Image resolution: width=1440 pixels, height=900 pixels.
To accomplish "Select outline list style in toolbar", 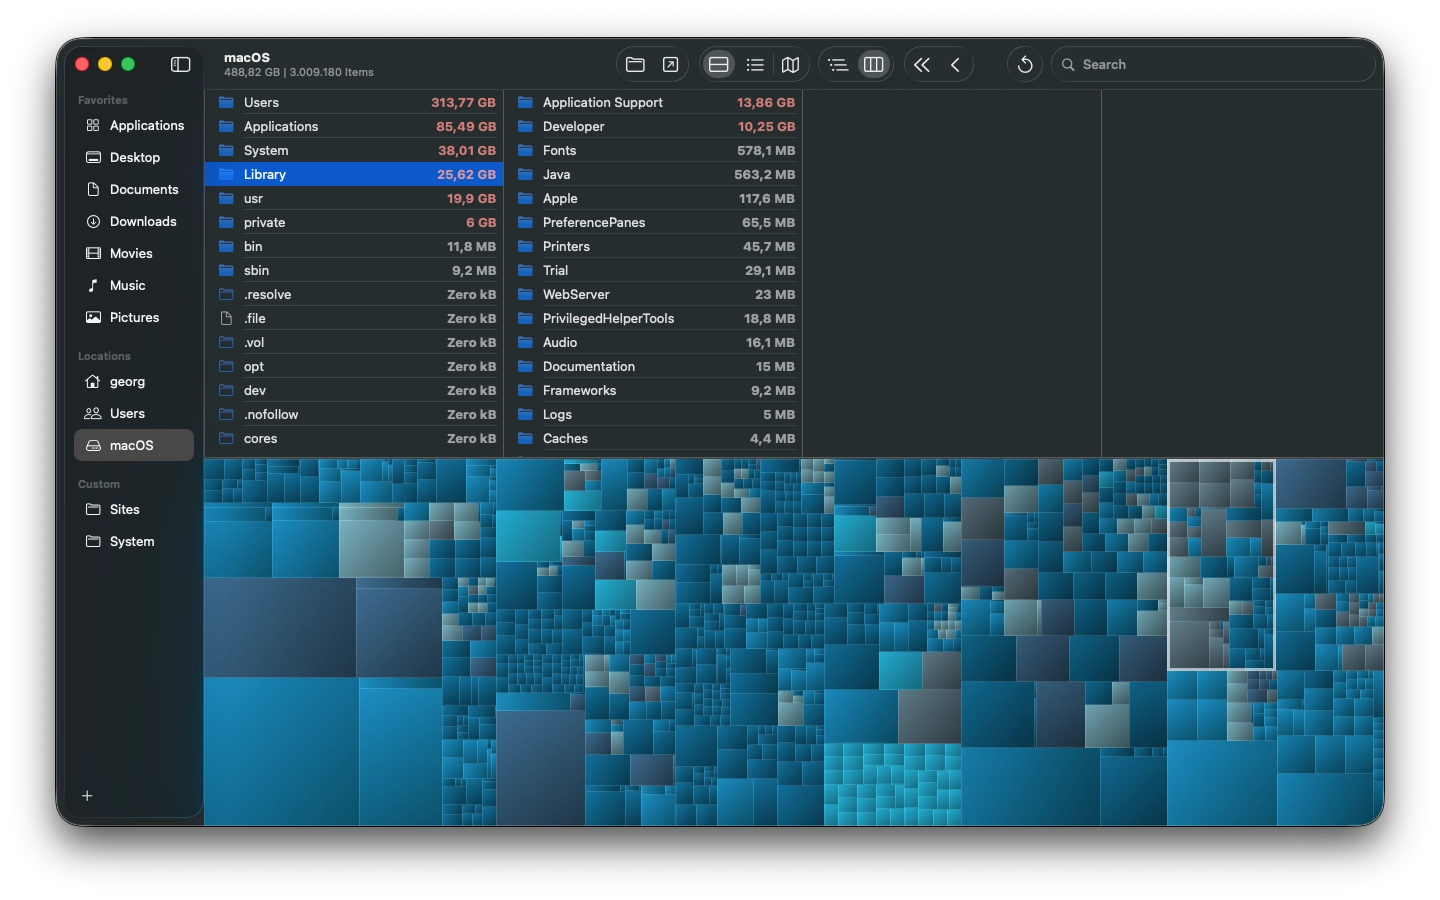I will [838, 64].
